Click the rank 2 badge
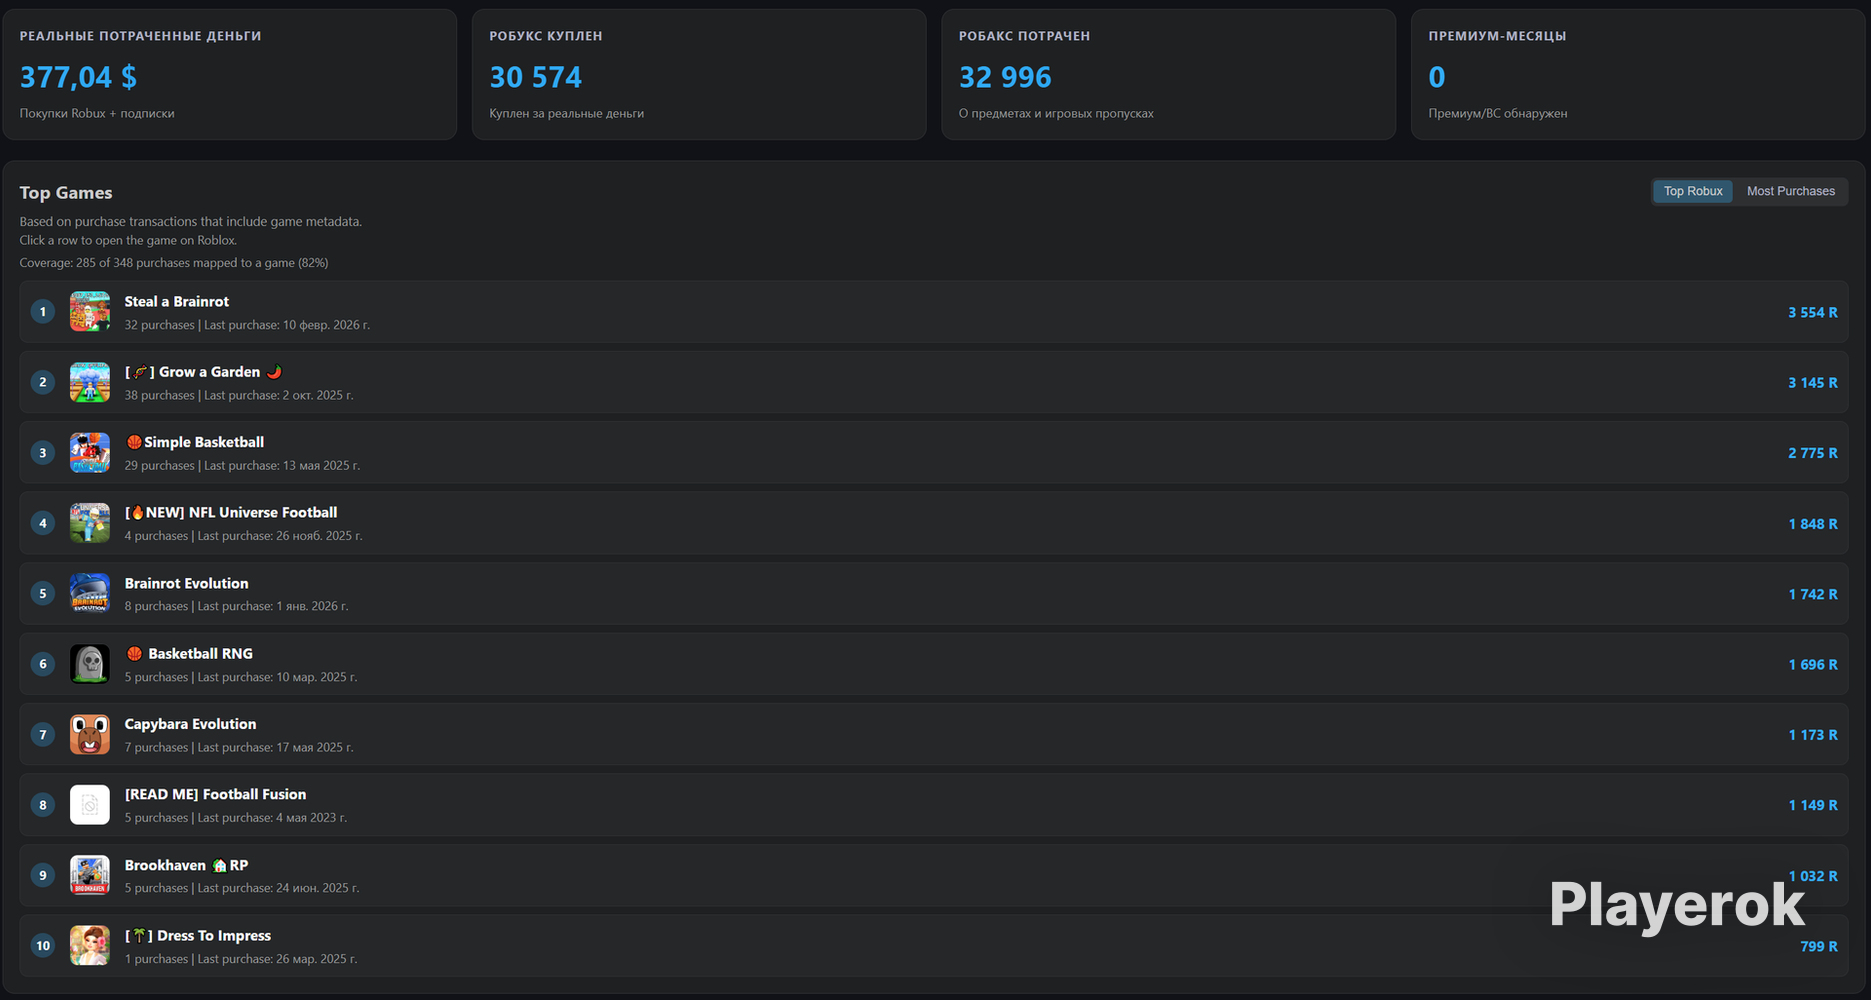 coord(43,382)
